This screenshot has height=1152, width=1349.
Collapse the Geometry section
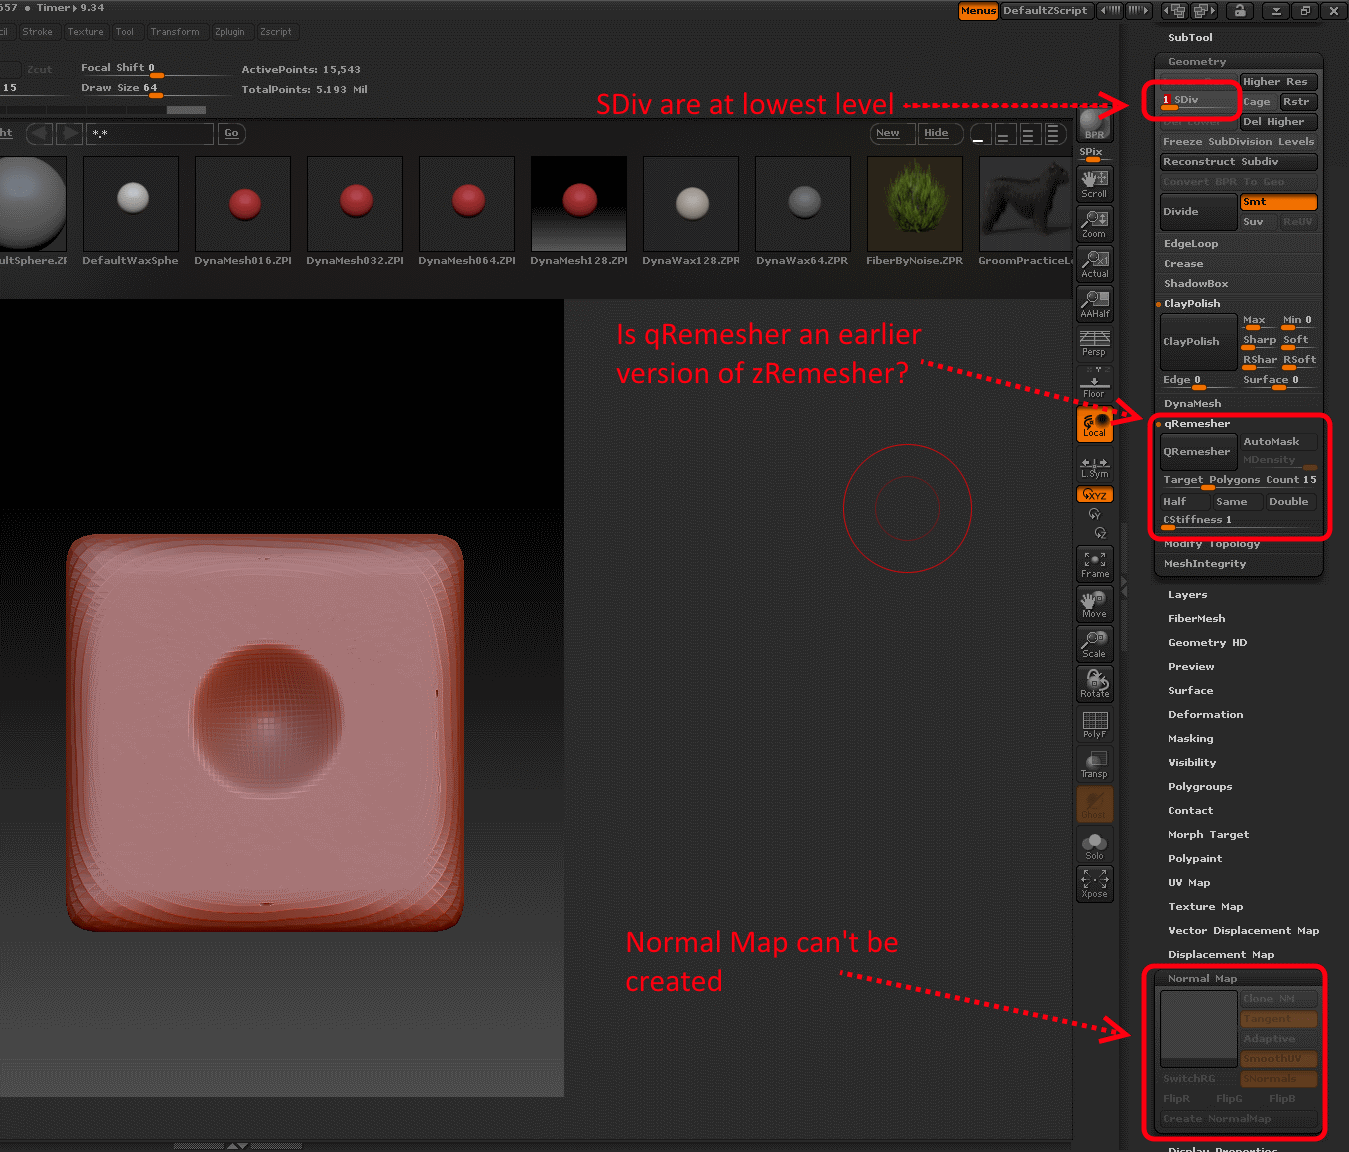click(x=1197, y=62)
